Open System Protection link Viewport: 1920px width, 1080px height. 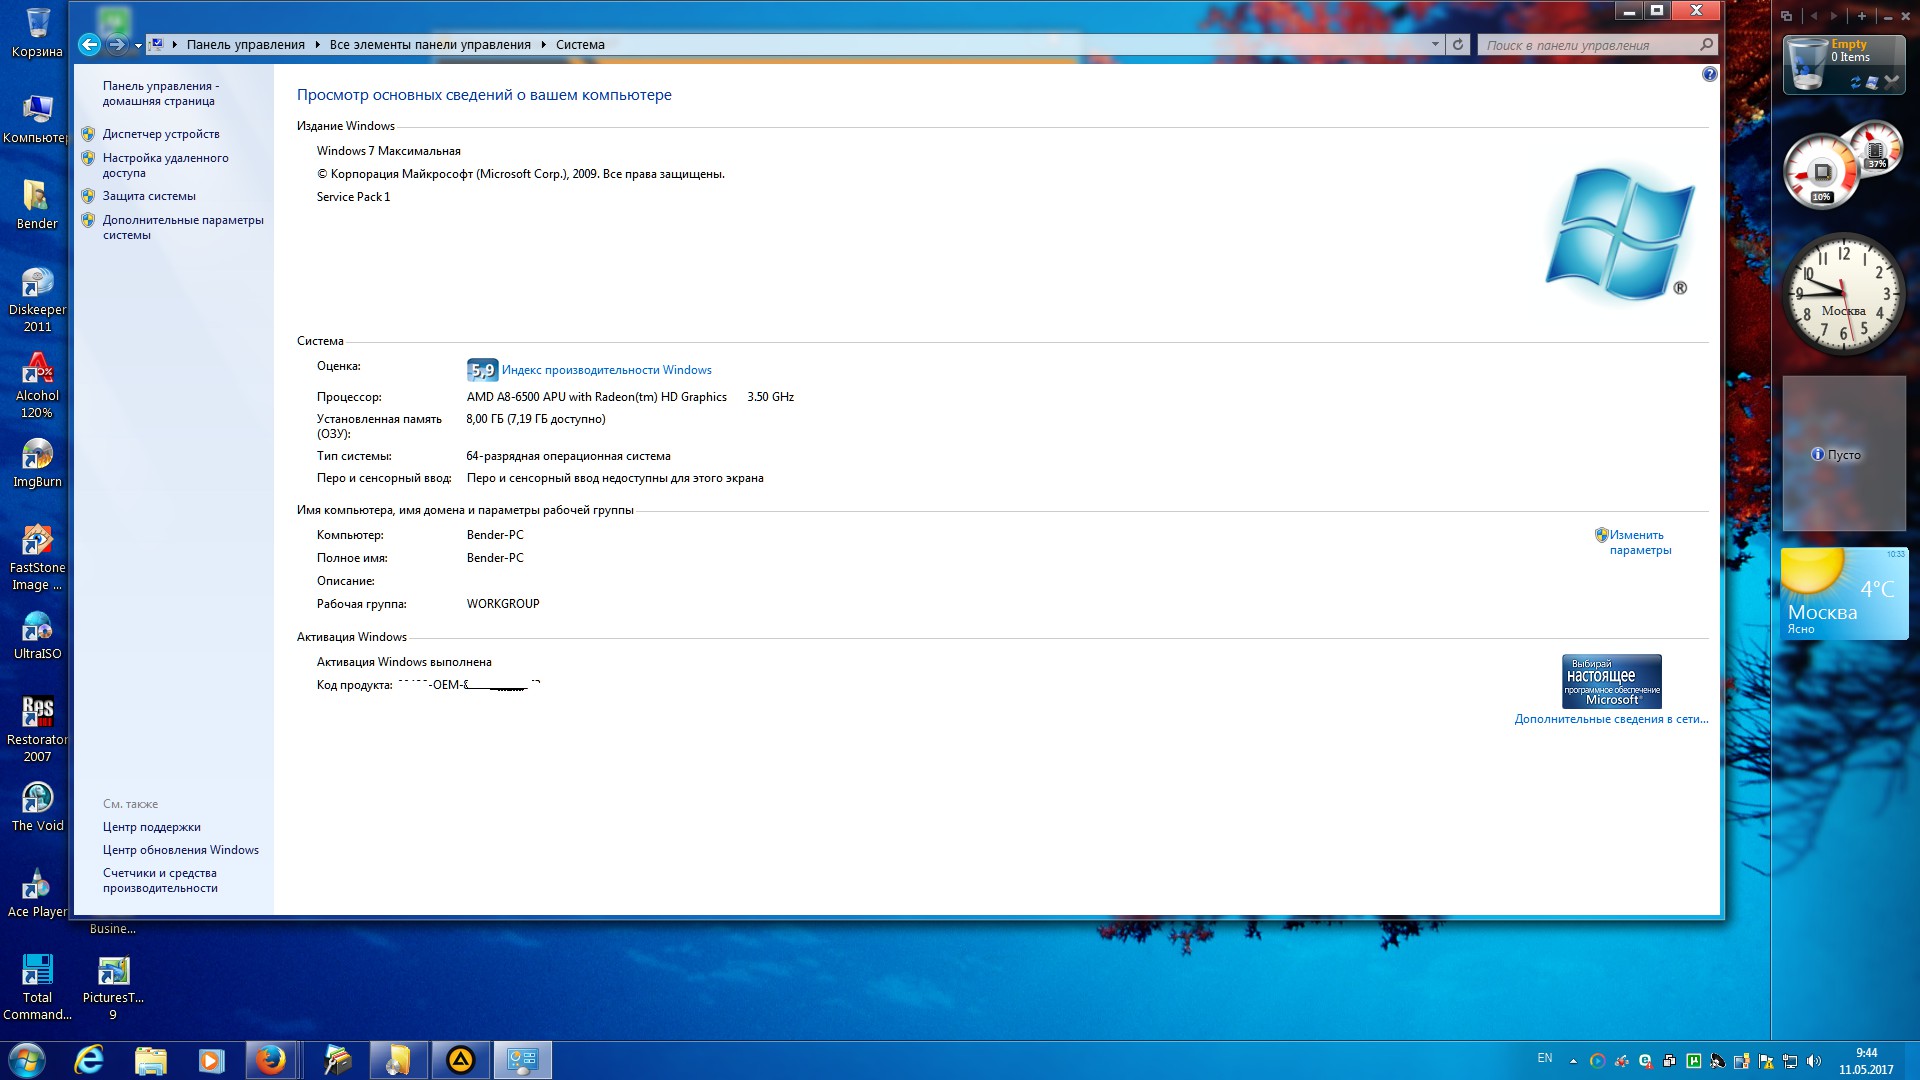149,196
